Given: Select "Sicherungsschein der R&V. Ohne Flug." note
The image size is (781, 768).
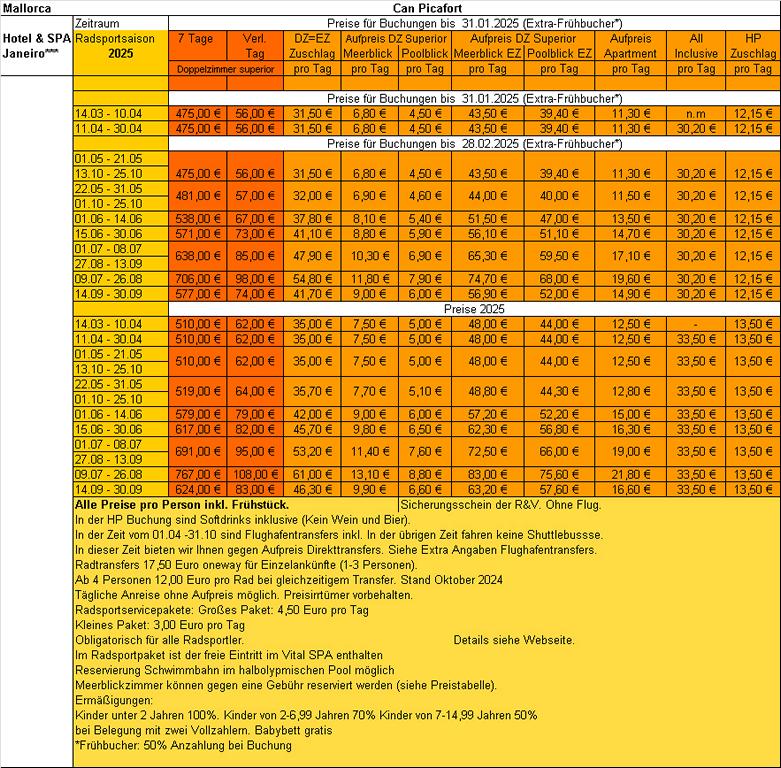Looking at the screenshot, I should tap(501, 505).
